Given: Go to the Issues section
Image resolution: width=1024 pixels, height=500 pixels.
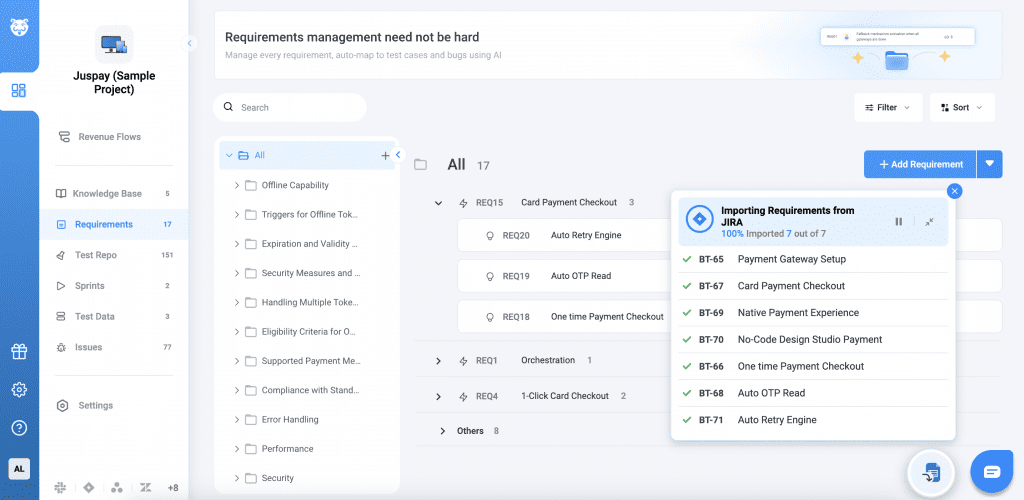Looking at the screenshot, I should (88, 347).
